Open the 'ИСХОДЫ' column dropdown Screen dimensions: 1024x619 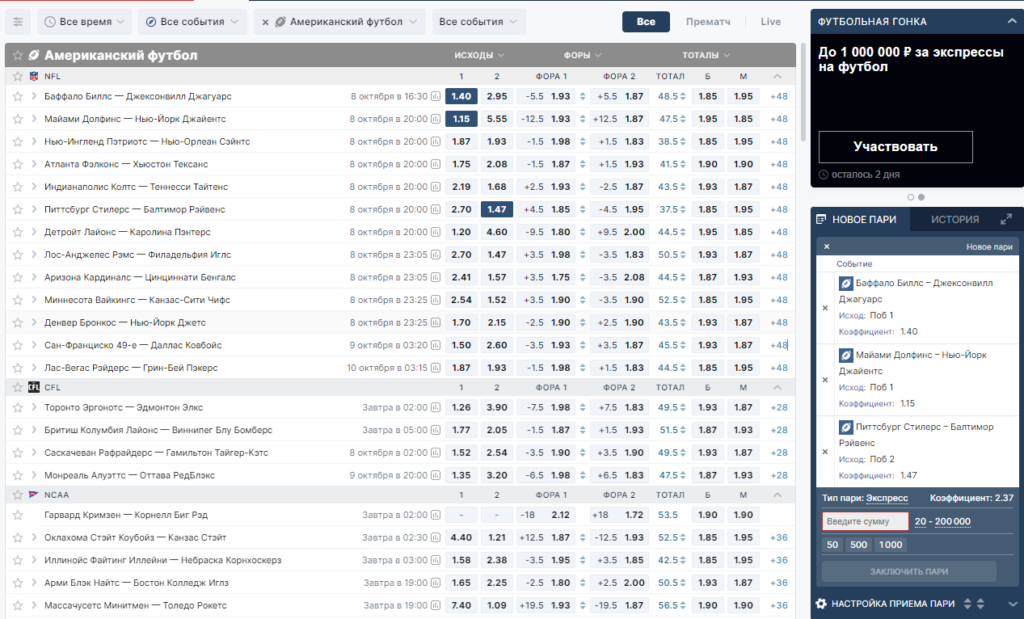coord(479,56)
